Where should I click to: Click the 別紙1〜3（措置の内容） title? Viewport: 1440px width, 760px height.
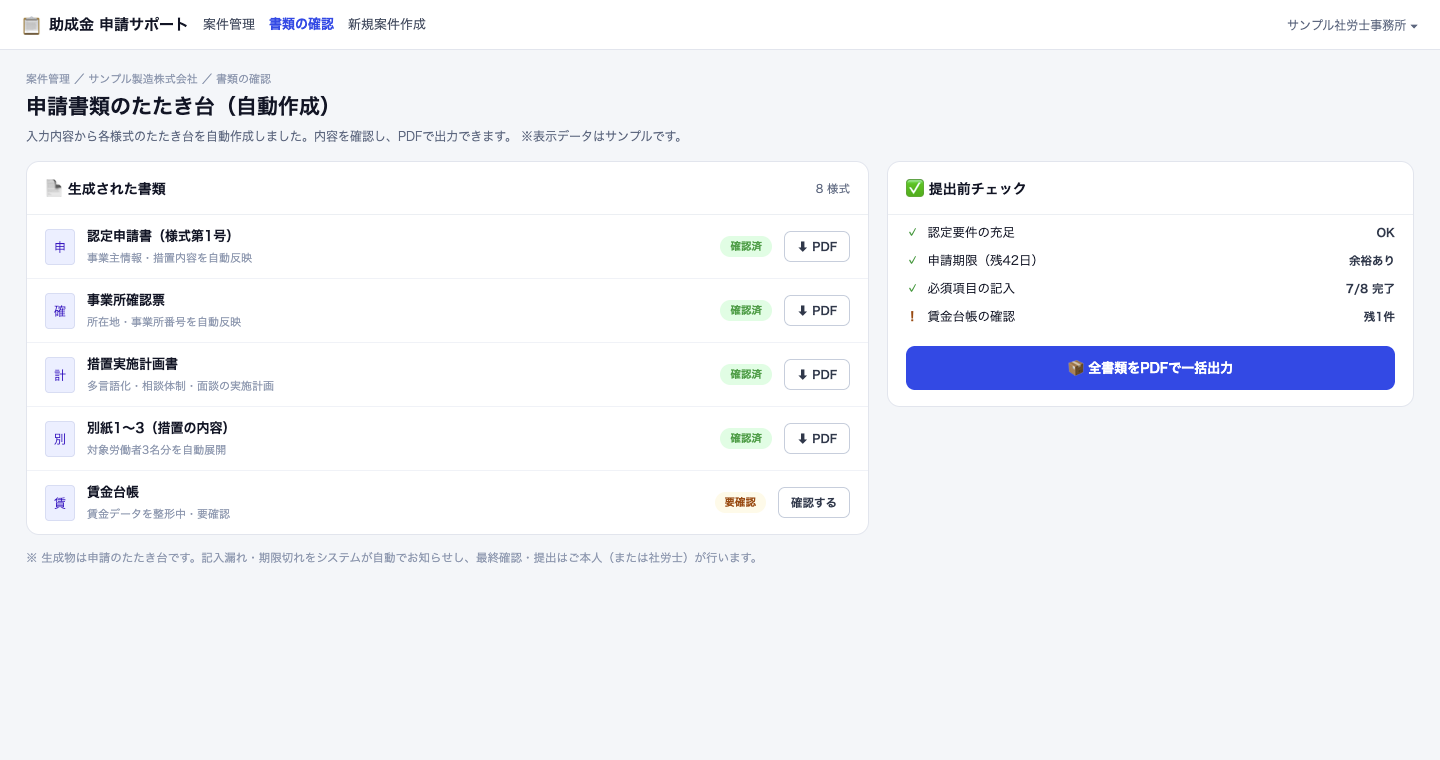(x=161, y=428)
